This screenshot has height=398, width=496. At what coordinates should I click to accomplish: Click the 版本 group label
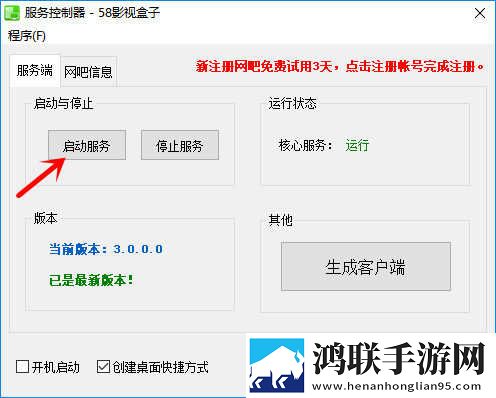click(x=45, y=218)
